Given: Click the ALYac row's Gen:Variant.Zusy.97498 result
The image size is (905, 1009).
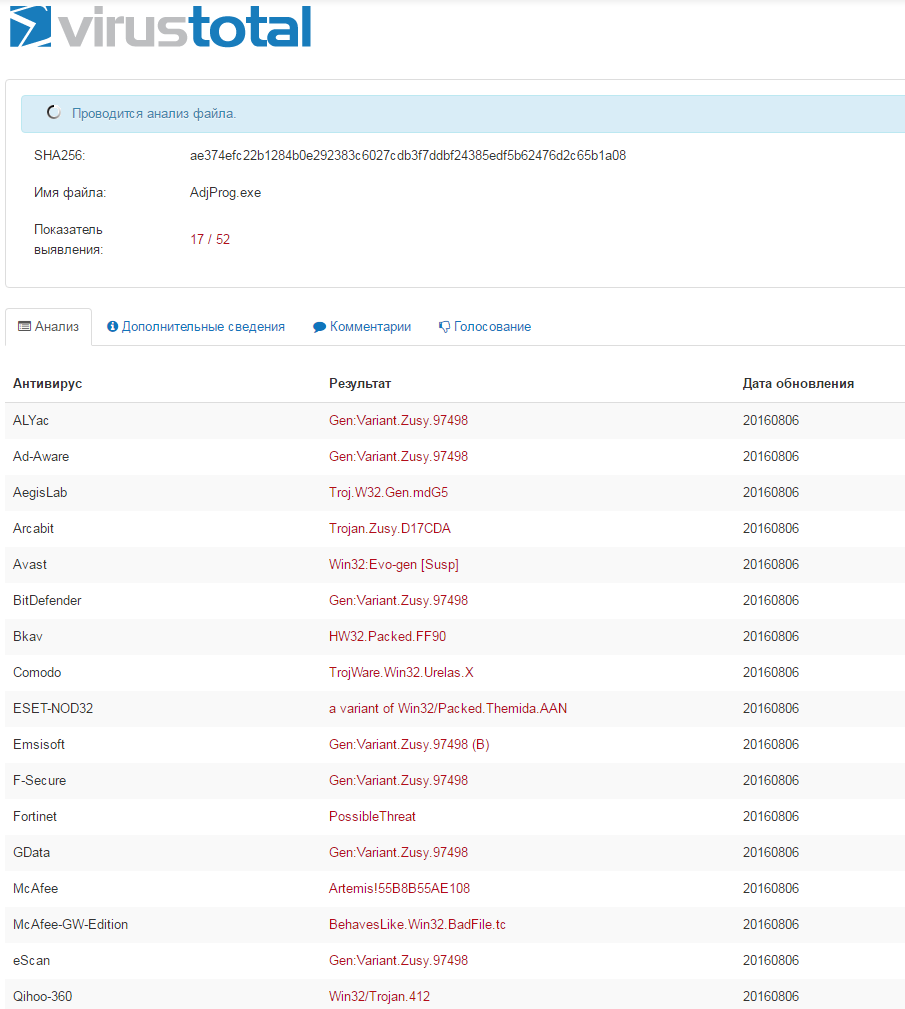Looking at the screenshot, I should pos(398,421).
